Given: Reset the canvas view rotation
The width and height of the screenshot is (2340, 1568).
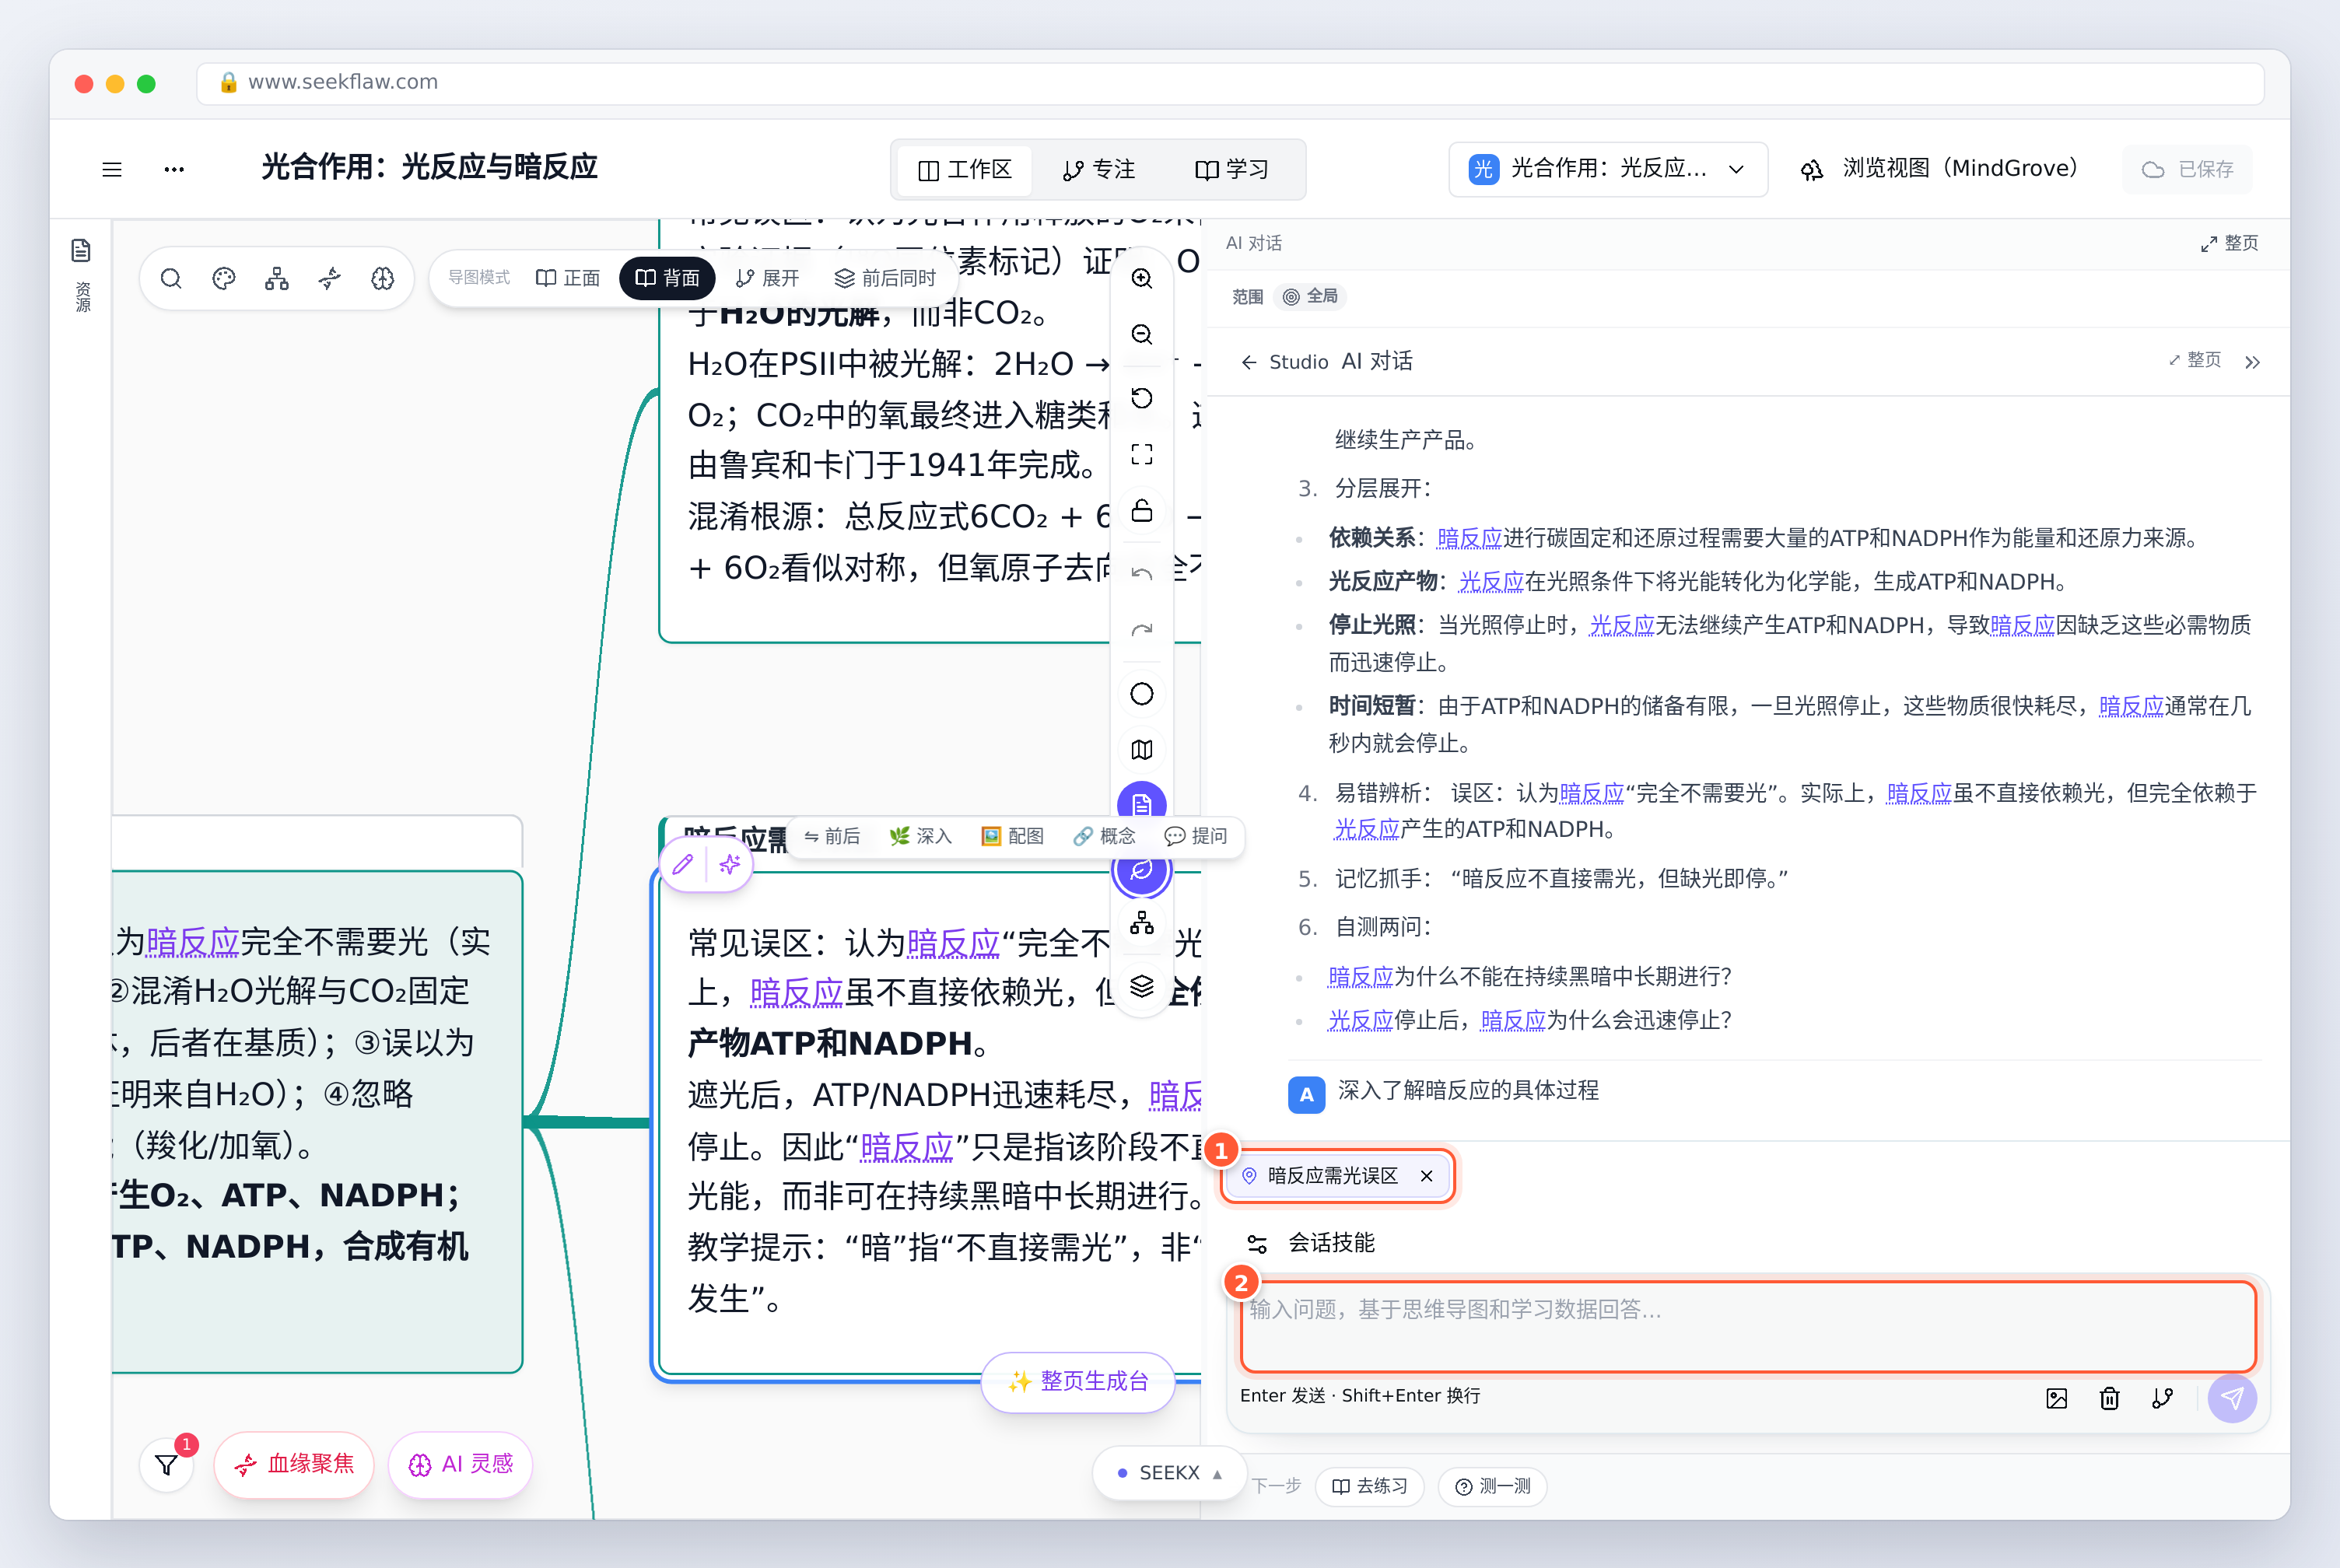Looking at the screenshot, I should pyautogui.click(x=1142, y=398).
